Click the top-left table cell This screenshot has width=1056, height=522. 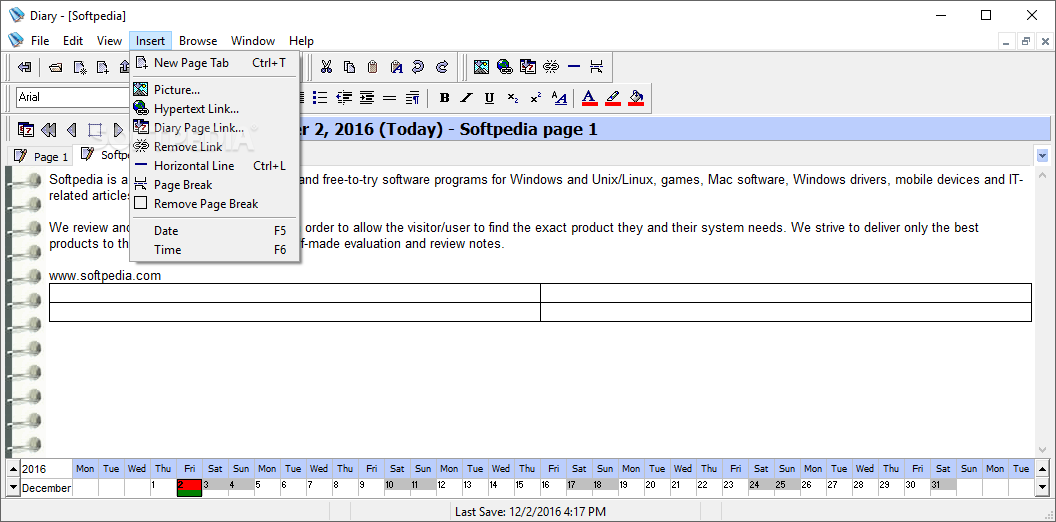[295, 293]
